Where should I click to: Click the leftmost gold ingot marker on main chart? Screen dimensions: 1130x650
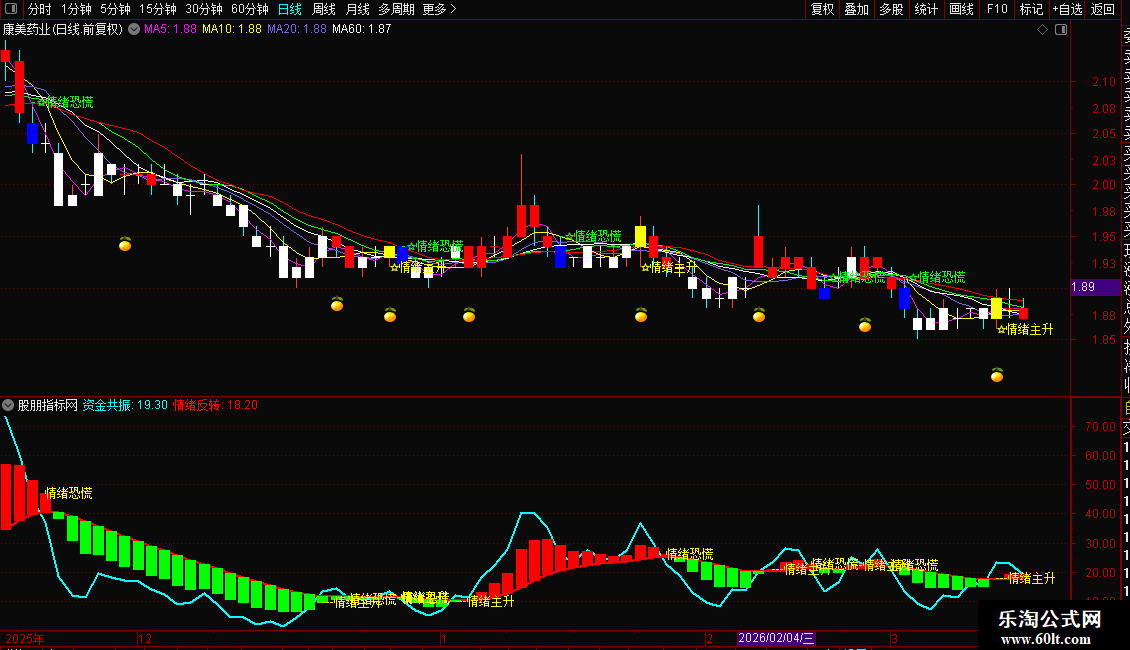[x=125, y=244]
